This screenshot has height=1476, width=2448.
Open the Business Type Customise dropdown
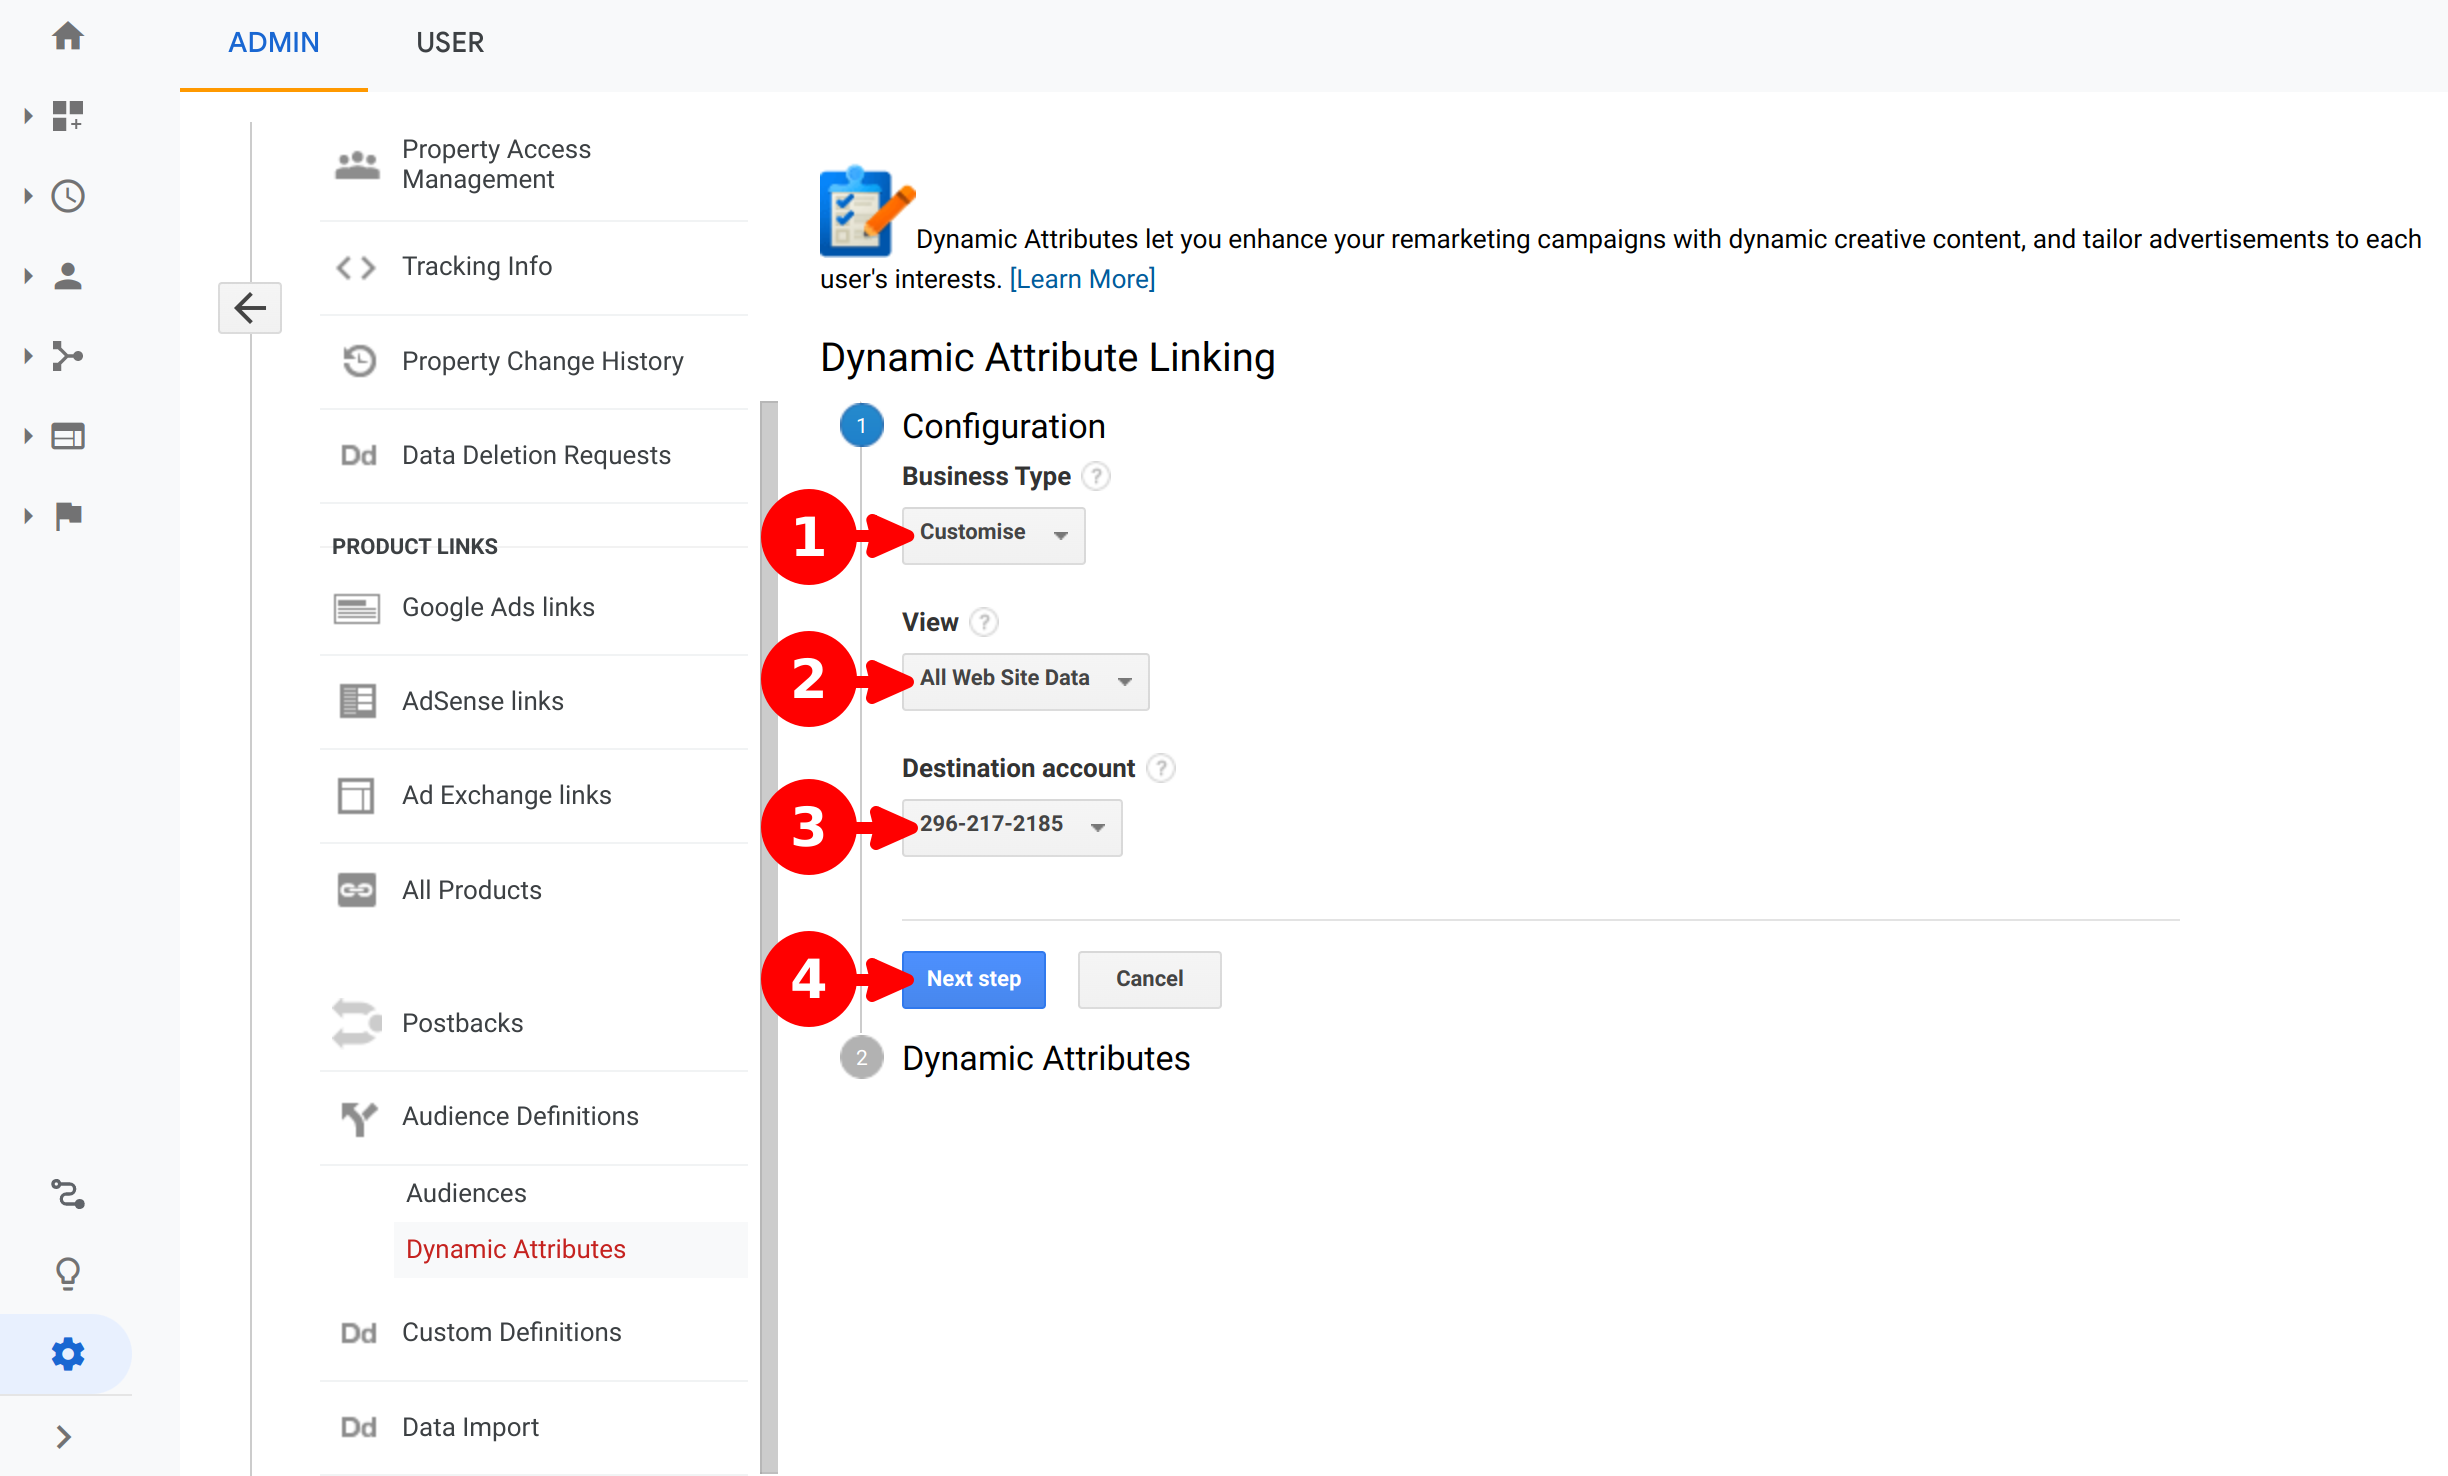tap(993, 534)
